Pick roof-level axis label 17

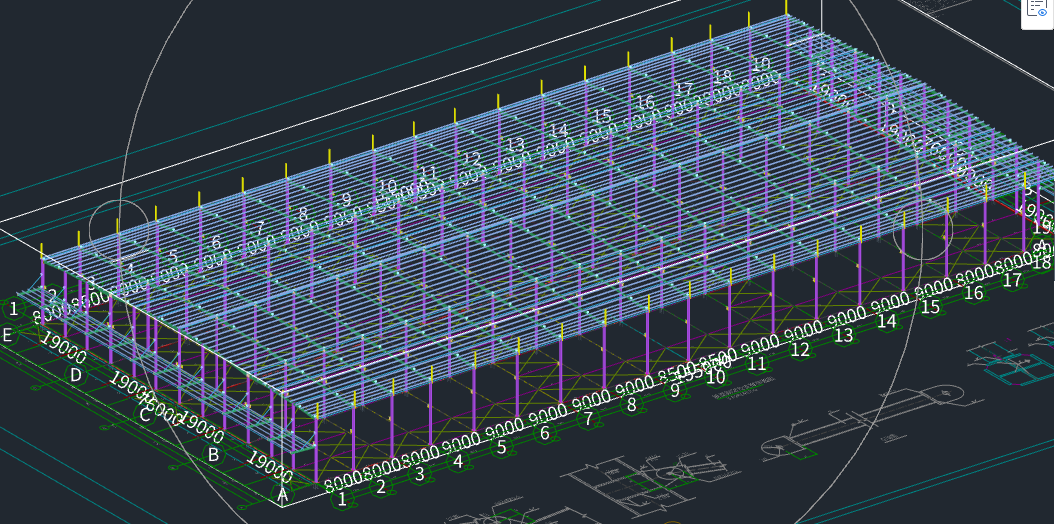coord(684,89)
